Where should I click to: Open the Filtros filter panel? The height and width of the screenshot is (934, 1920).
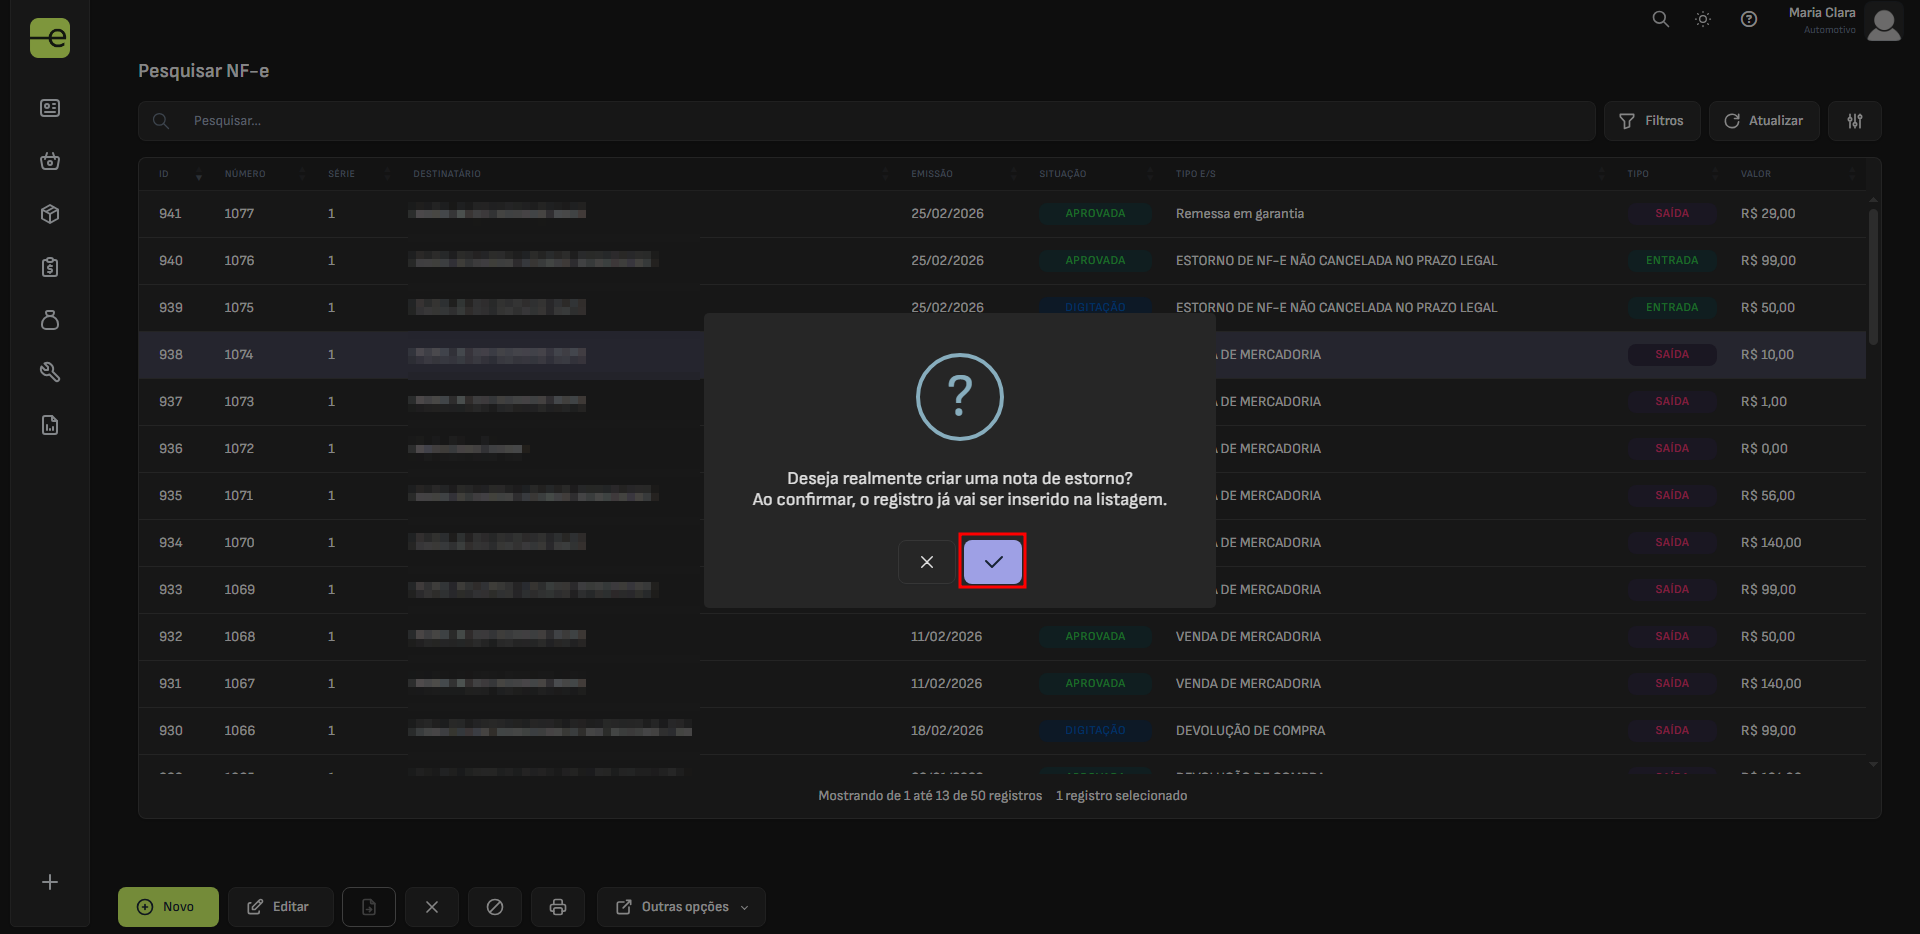pos(1651,121)
